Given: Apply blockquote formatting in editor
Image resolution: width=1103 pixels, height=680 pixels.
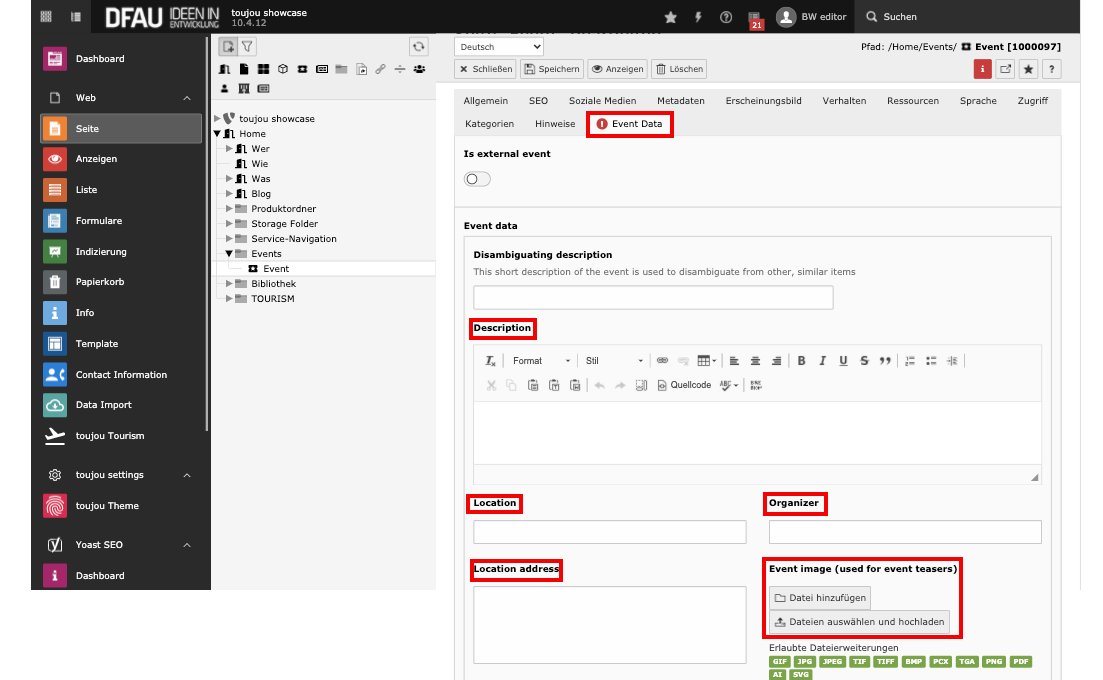Looking at the screenshot, I should pos(885,361).
